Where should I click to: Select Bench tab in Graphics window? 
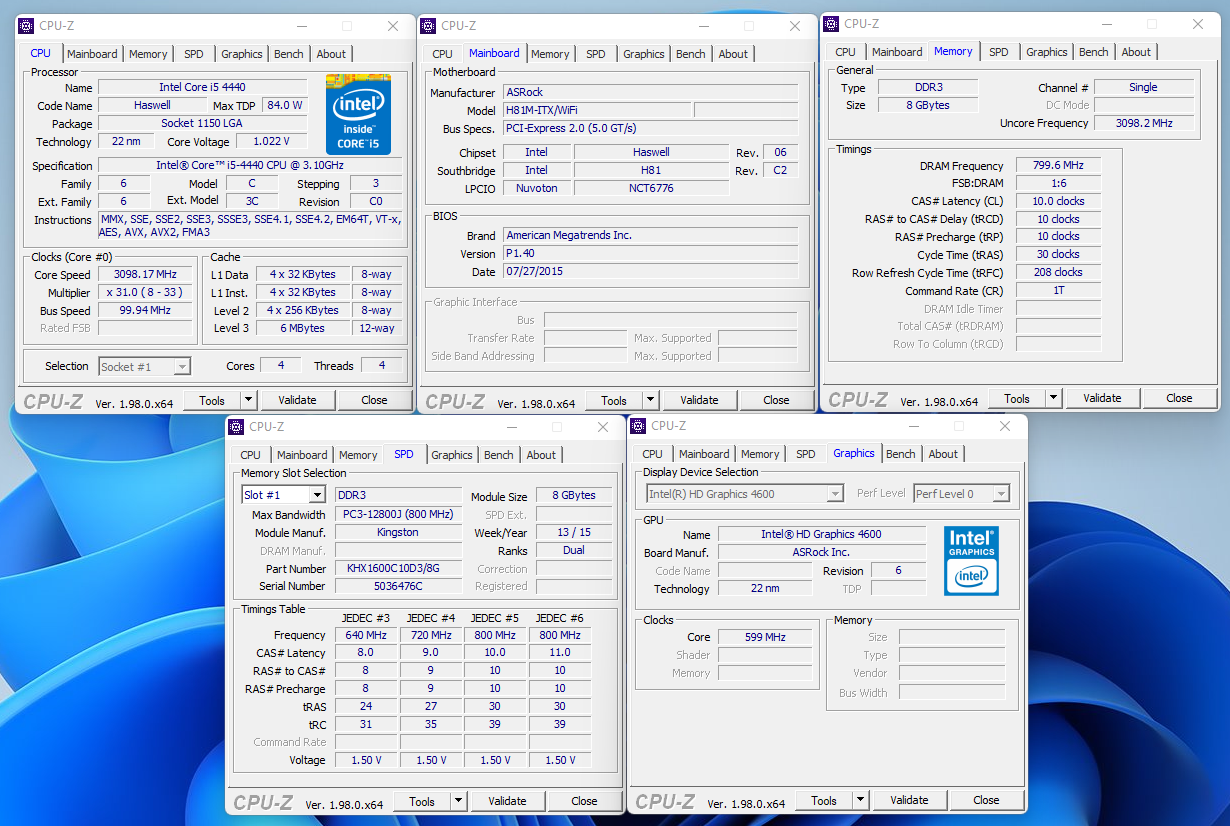901,454
